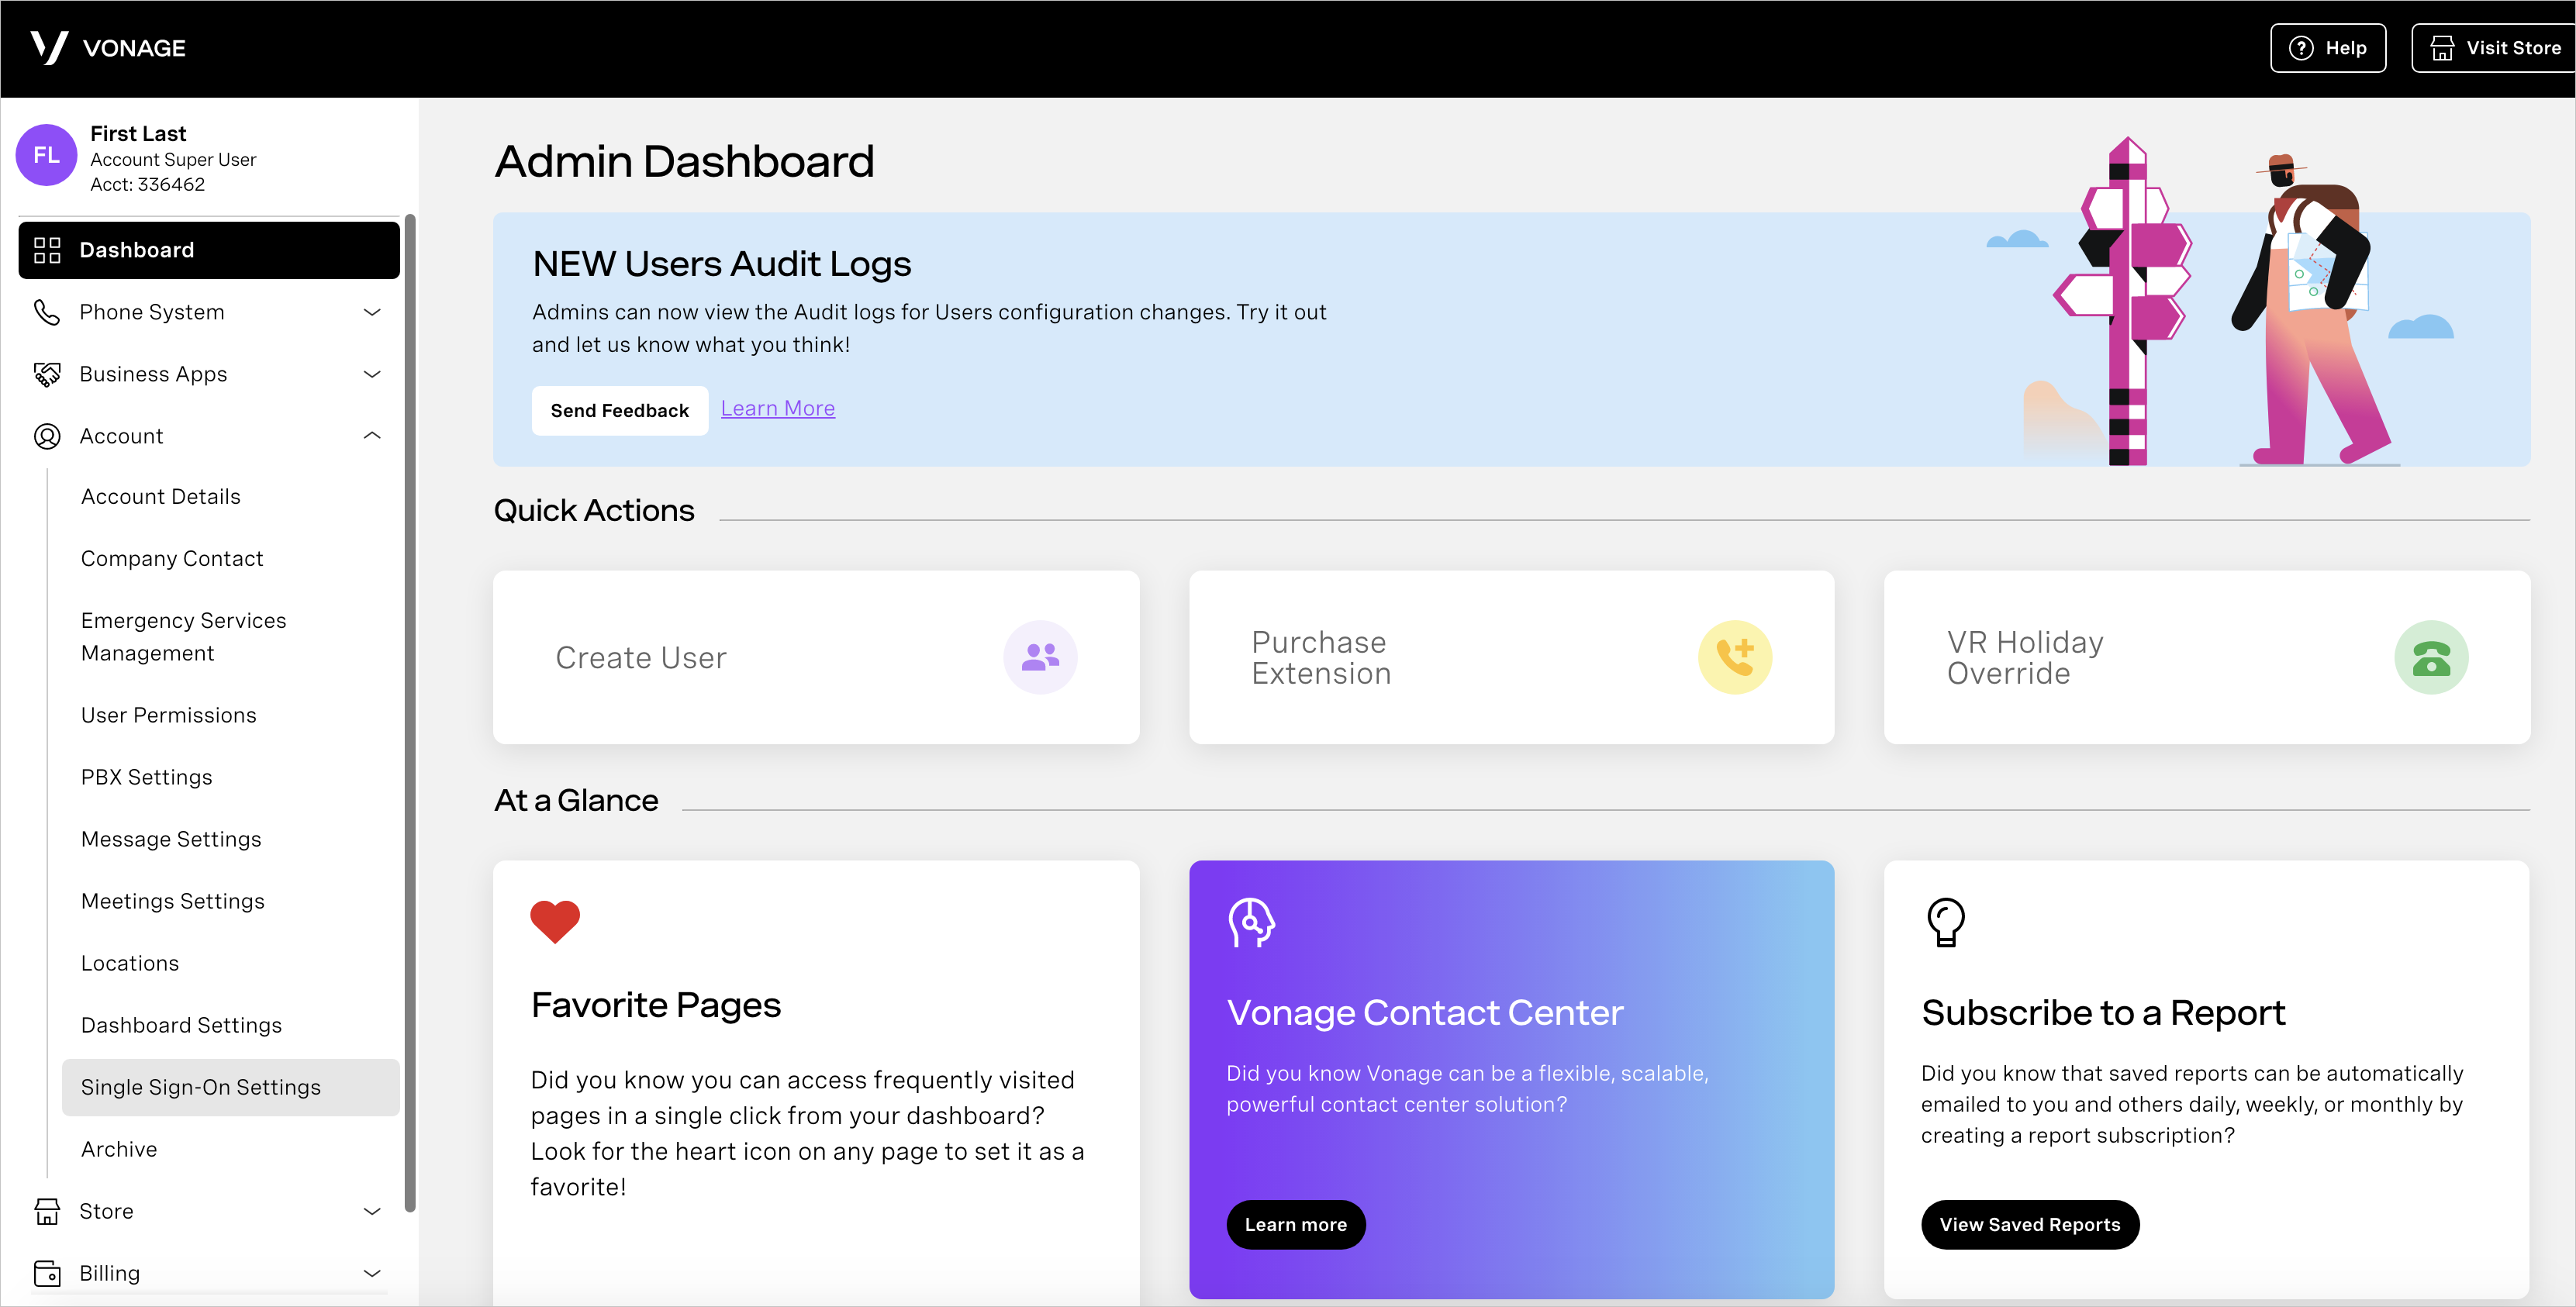The width and height of the screenshot is (2576, 1307).
Task: Click the Phone System menu icon
Action: click(47, 312)
